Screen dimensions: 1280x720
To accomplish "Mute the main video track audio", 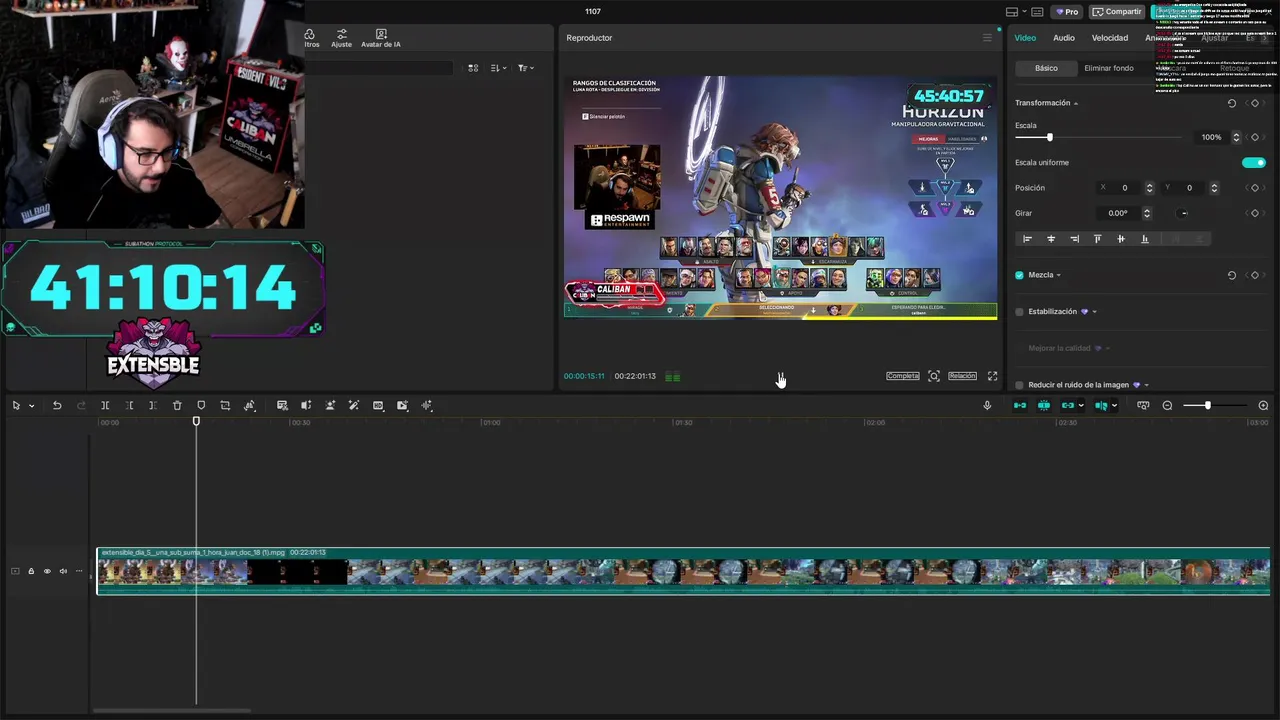I will pos(63,571).
